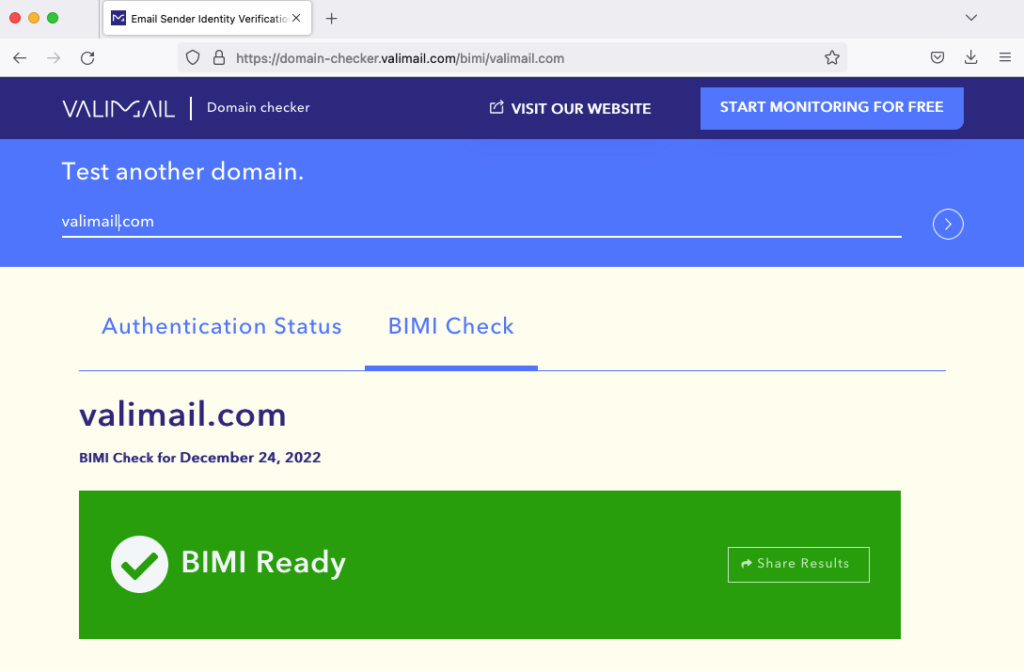Reload the current page
Image resolution: width=1024 pixels, height=671 pixels.
(88, 58)
